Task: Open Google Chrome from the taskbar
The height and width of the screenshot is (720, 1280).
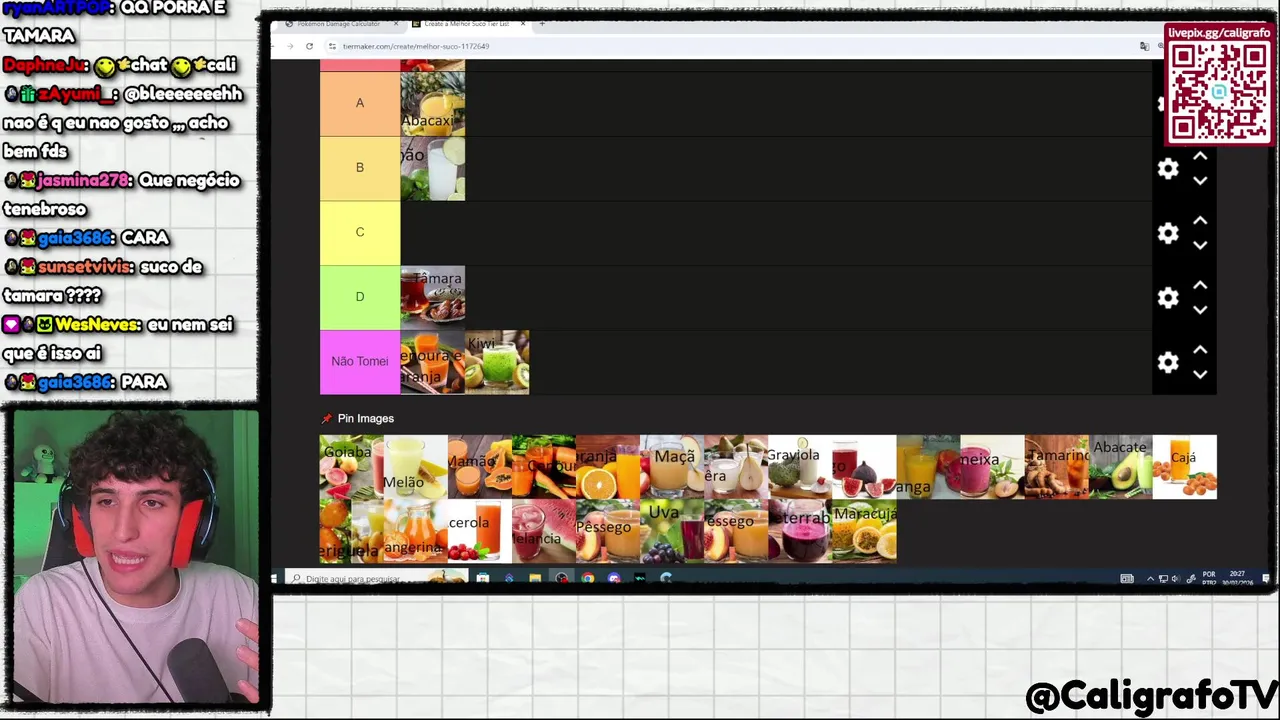Action: click(587, 578)
